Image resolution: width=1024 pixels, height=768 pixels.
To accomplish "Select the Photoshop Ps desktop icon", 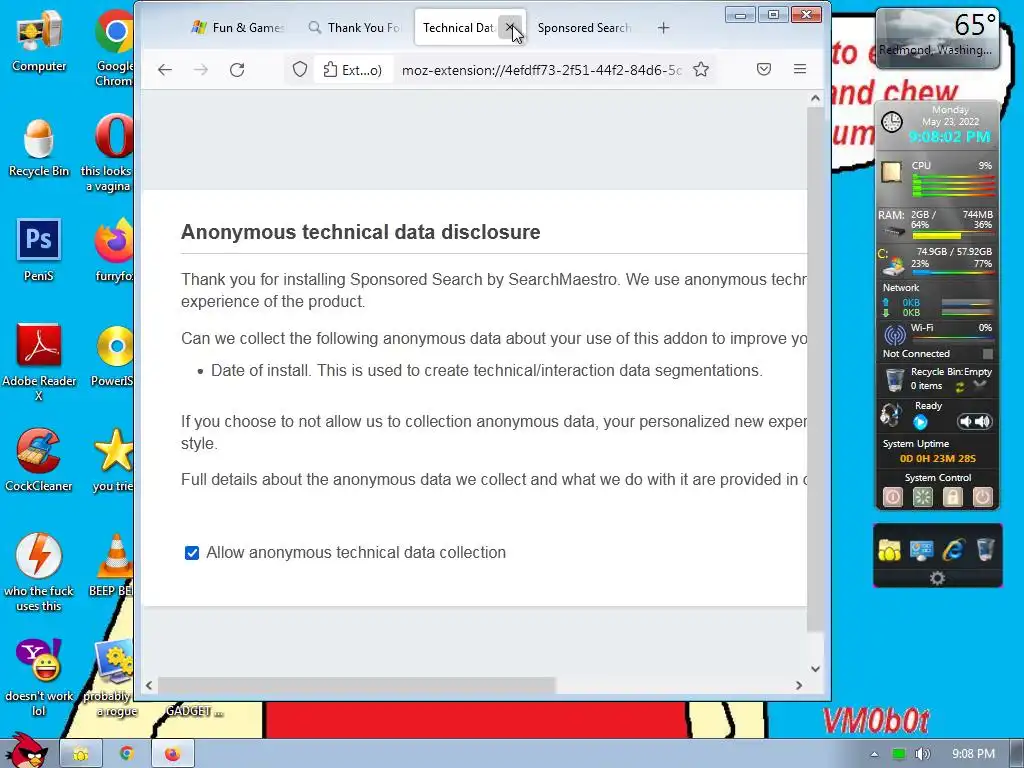I will pyautogui.click(x=39, y=250).
